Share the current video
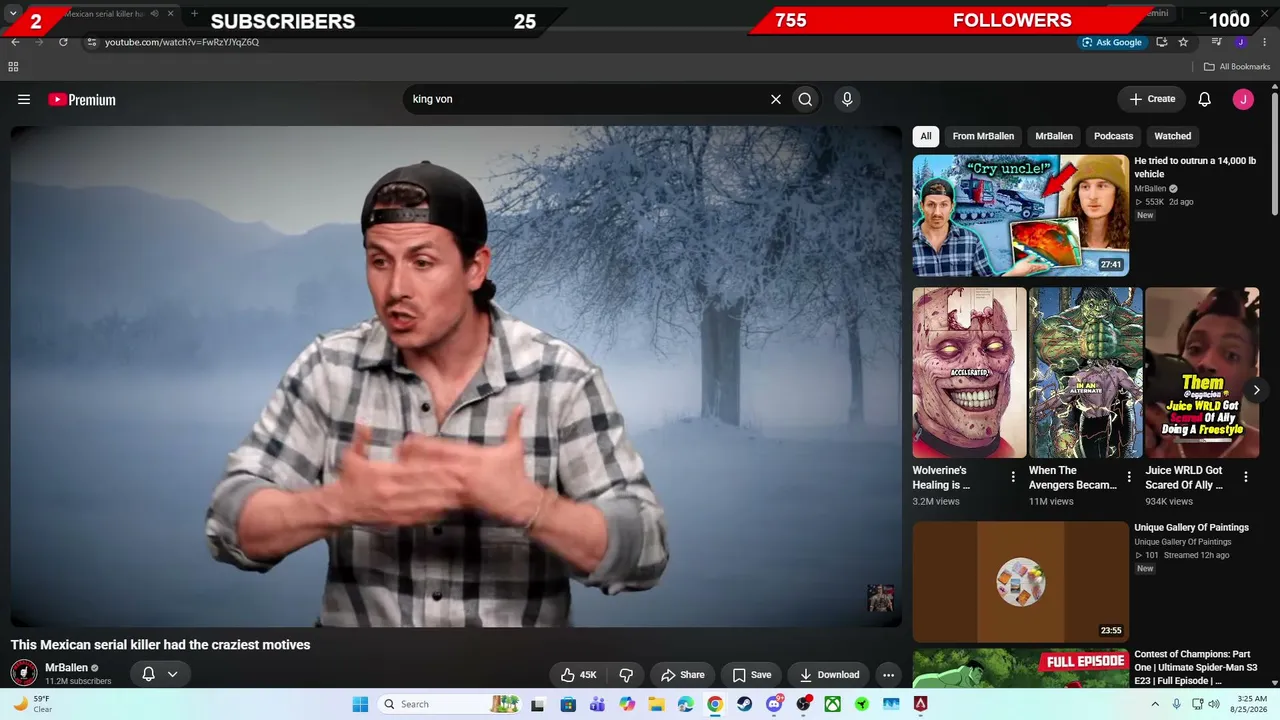 coord(682,675)
